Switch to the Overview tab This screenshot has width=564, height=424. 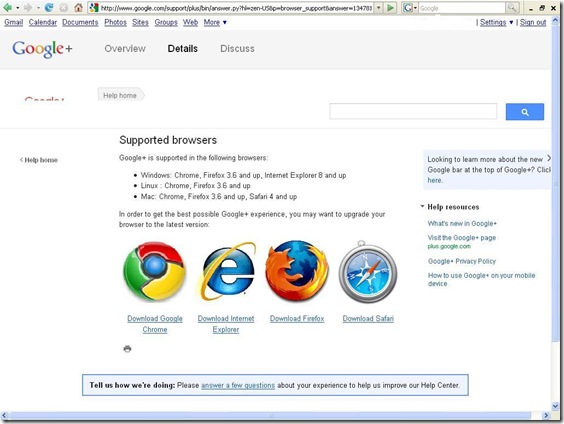125,49
